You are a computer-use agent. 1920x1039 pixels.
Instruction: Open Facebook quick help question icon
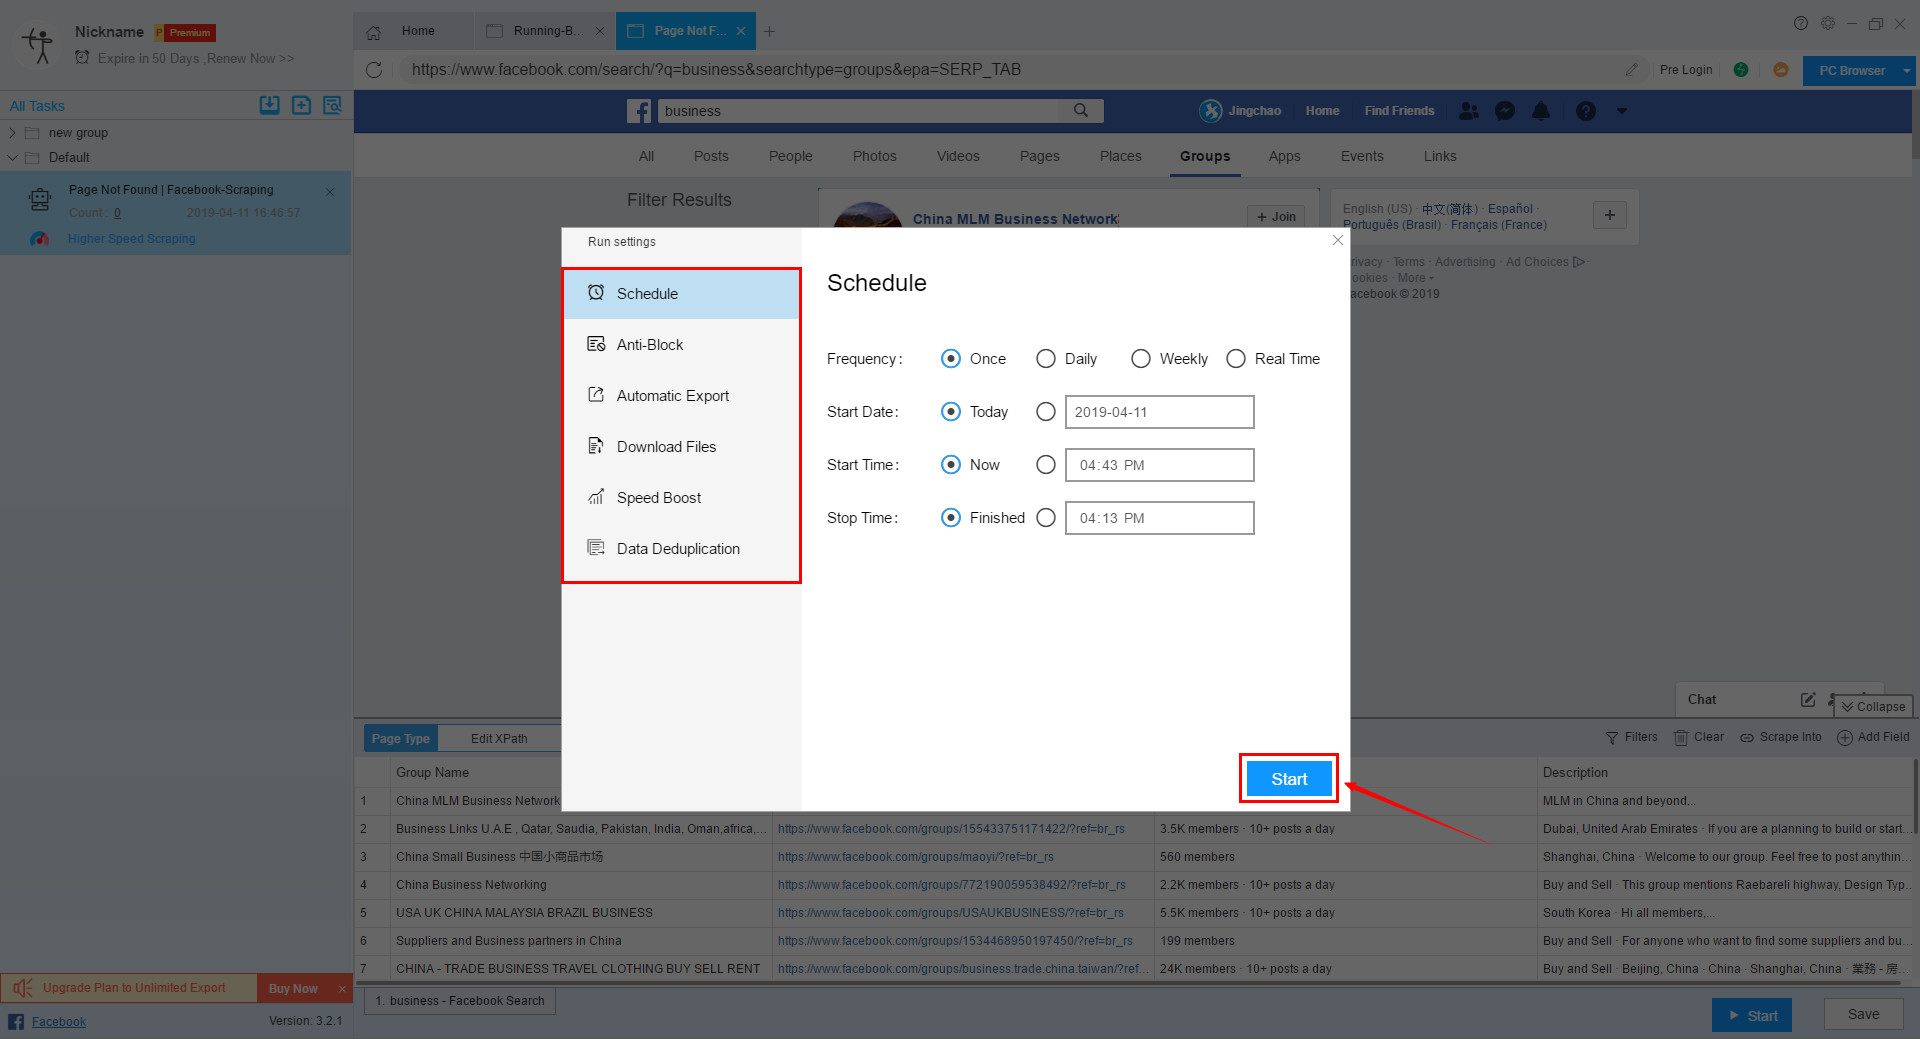(x=1586, y=111)
